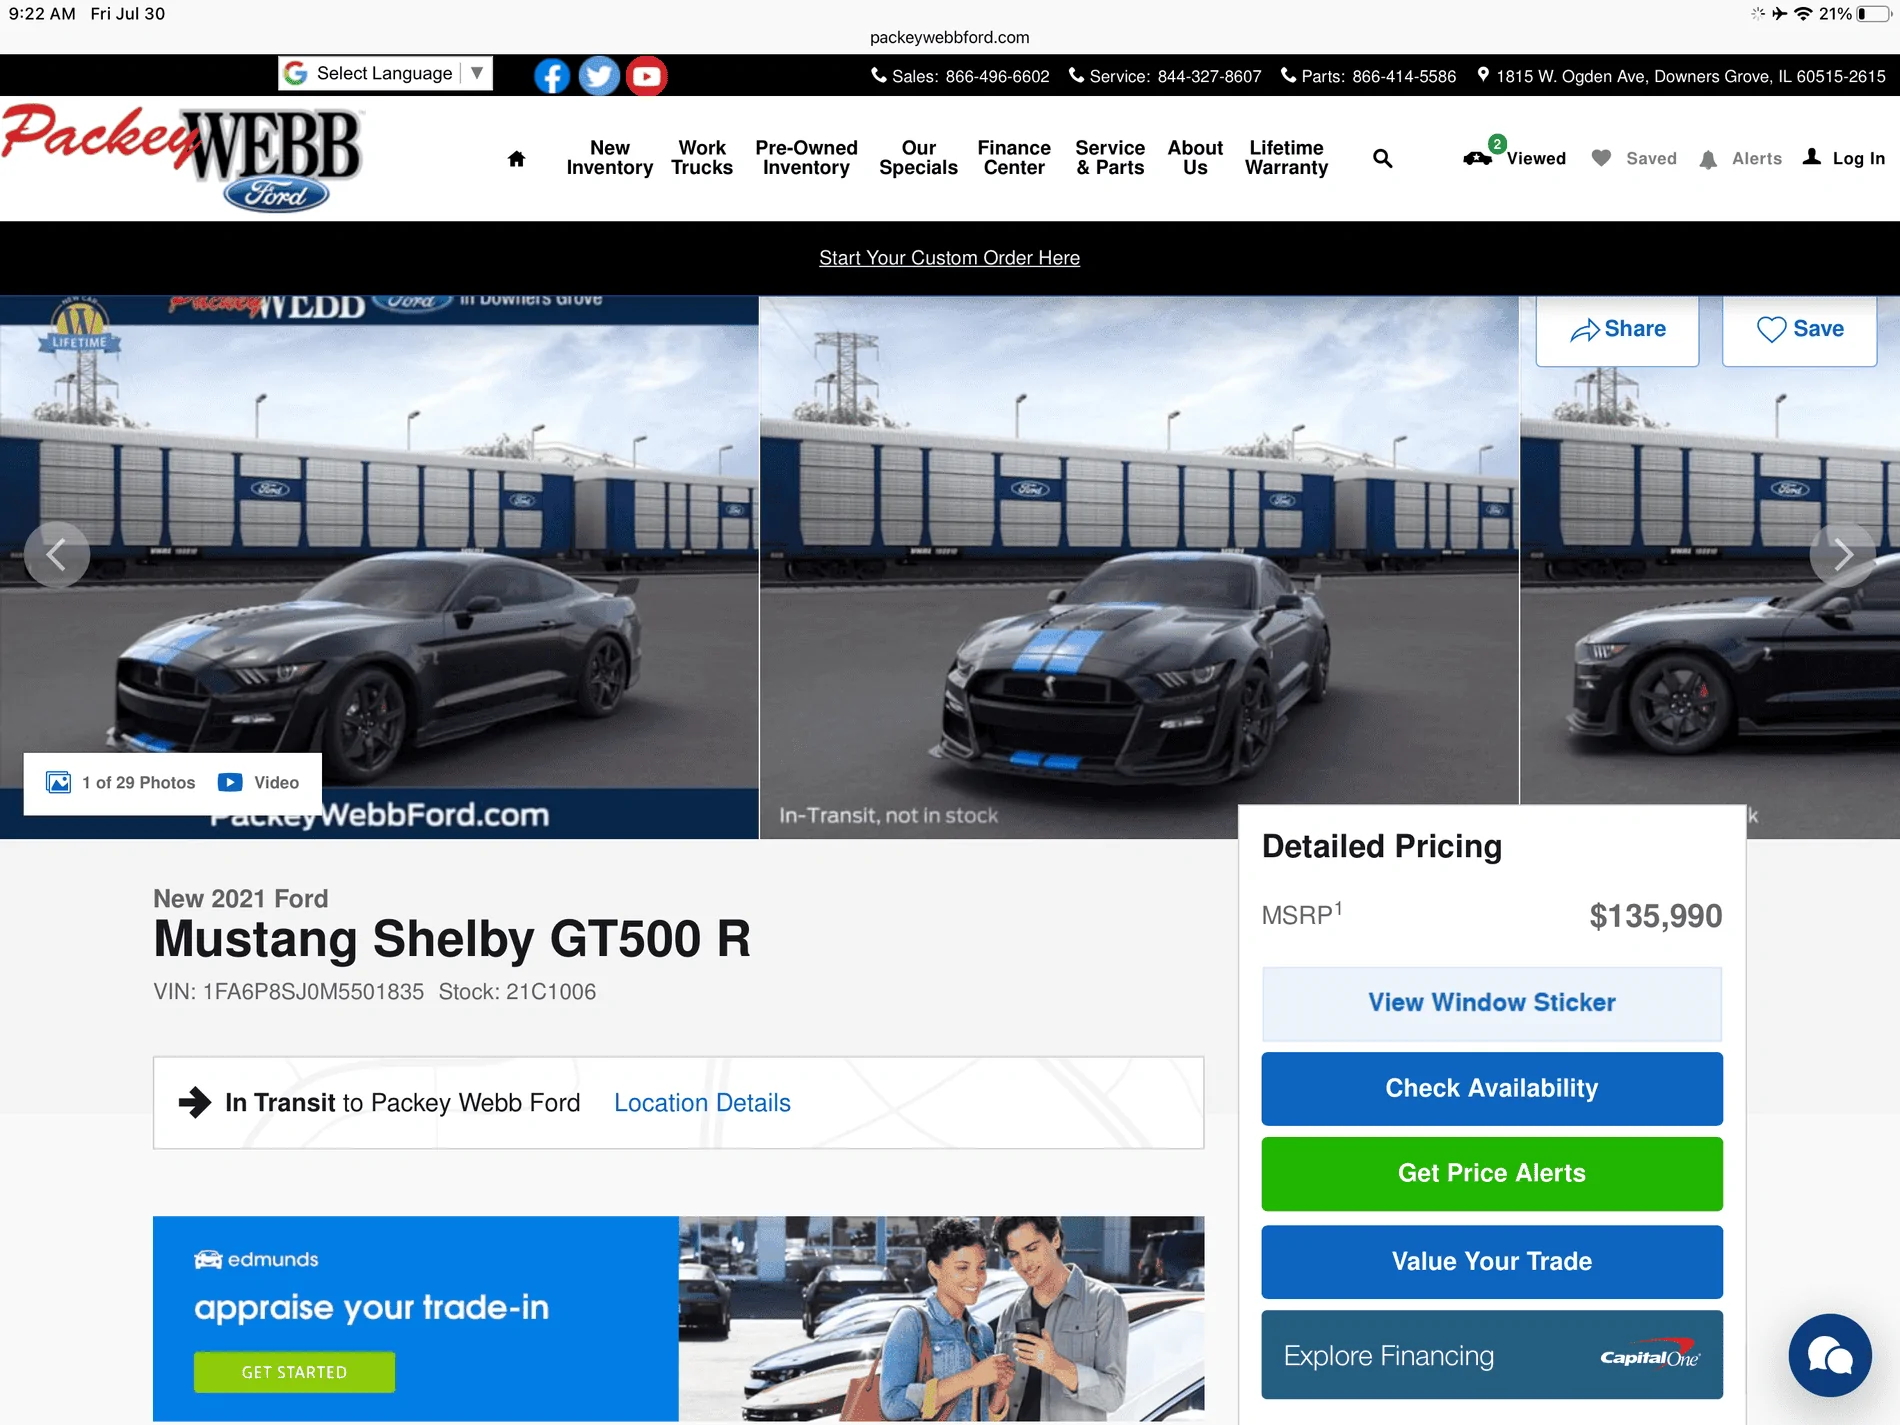1900x1425 pixels.
Task: Click Edmunds GET STARTED button
Action: click(x=294, y=1372)
